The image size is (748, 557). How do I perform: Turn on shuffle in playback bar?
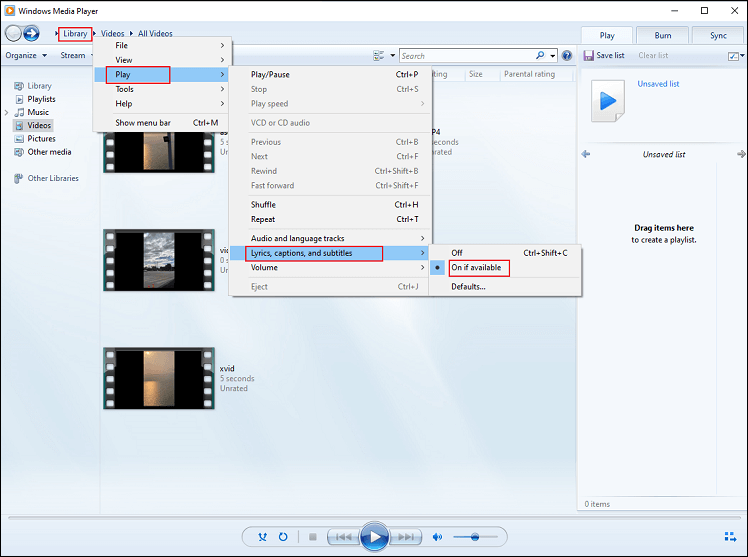pos(262,537)
